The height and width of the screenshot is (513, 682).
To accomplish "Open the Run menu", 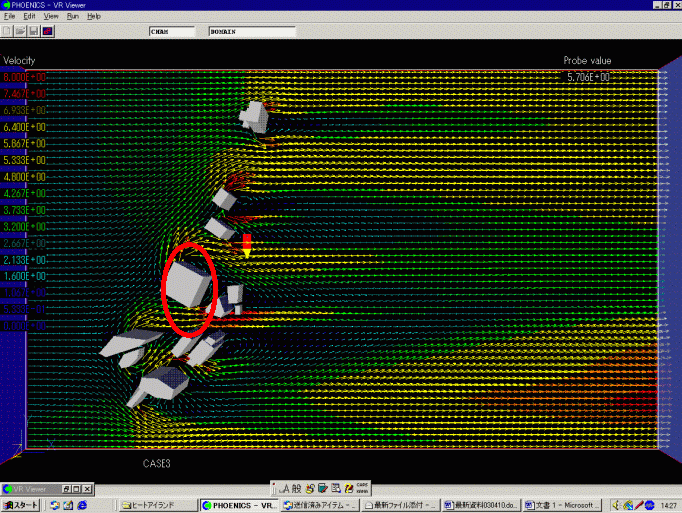I will (x=72, y=17).
